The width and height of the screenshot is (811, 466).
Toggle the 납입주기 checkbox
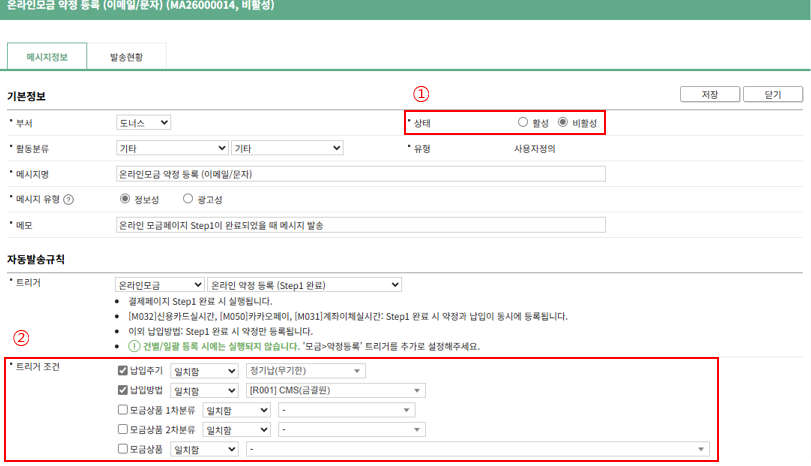point(123,370)
